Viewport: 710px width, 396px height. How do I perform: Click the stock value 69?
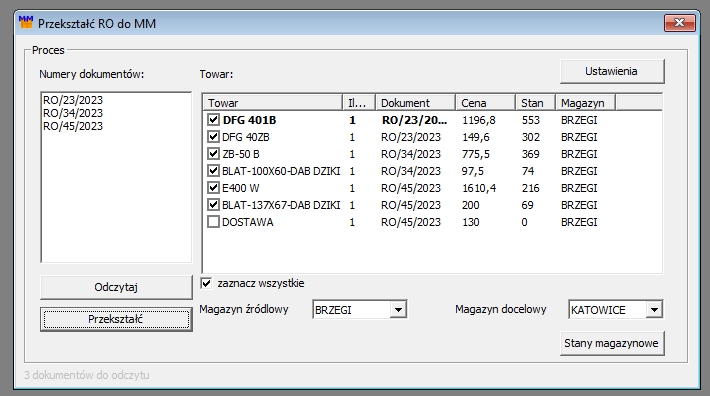click(528, 205)
